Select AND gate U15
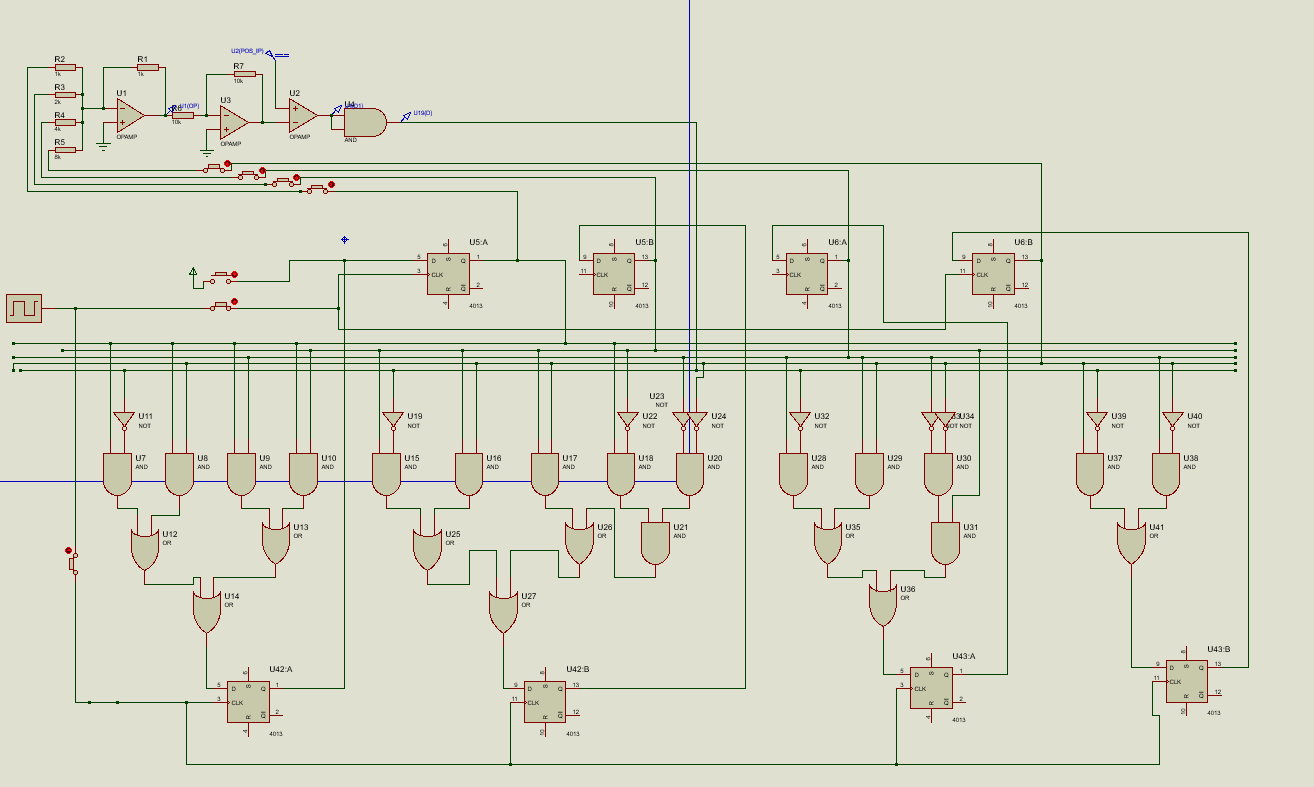Viewport: 1314px width, 787px height. (386, 474)
